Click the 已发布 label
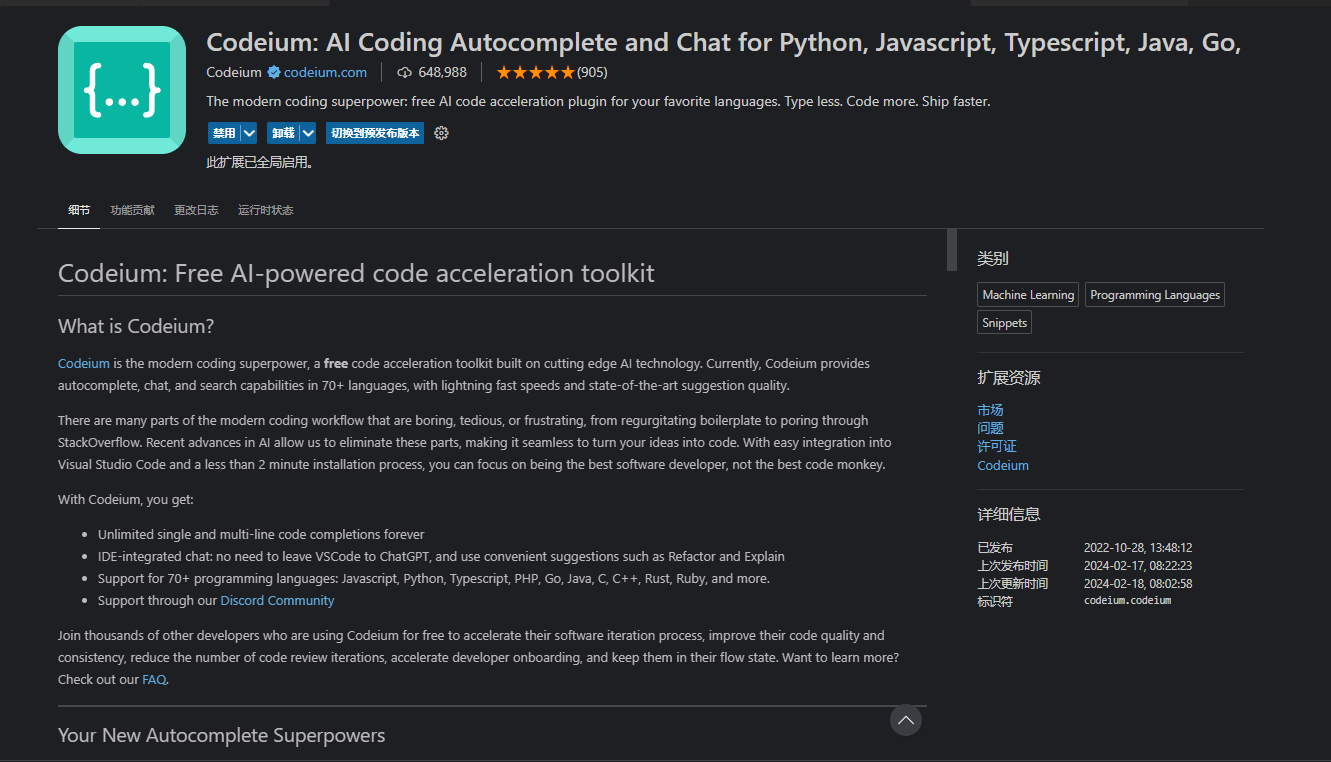The width and height of the screenshot is (1331, 762). click(x=995, y=548)
